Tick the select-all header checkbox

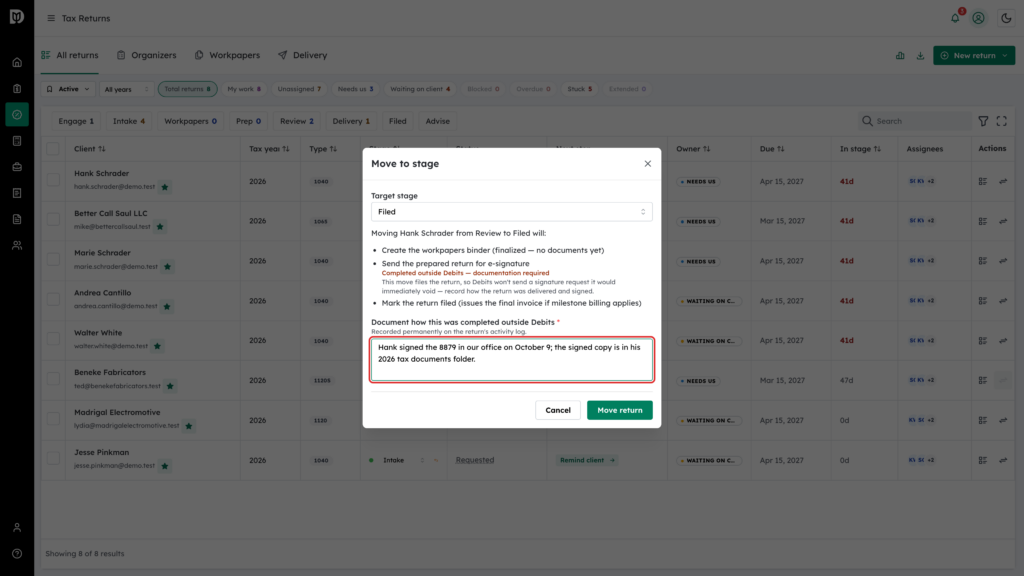[53, 149]
